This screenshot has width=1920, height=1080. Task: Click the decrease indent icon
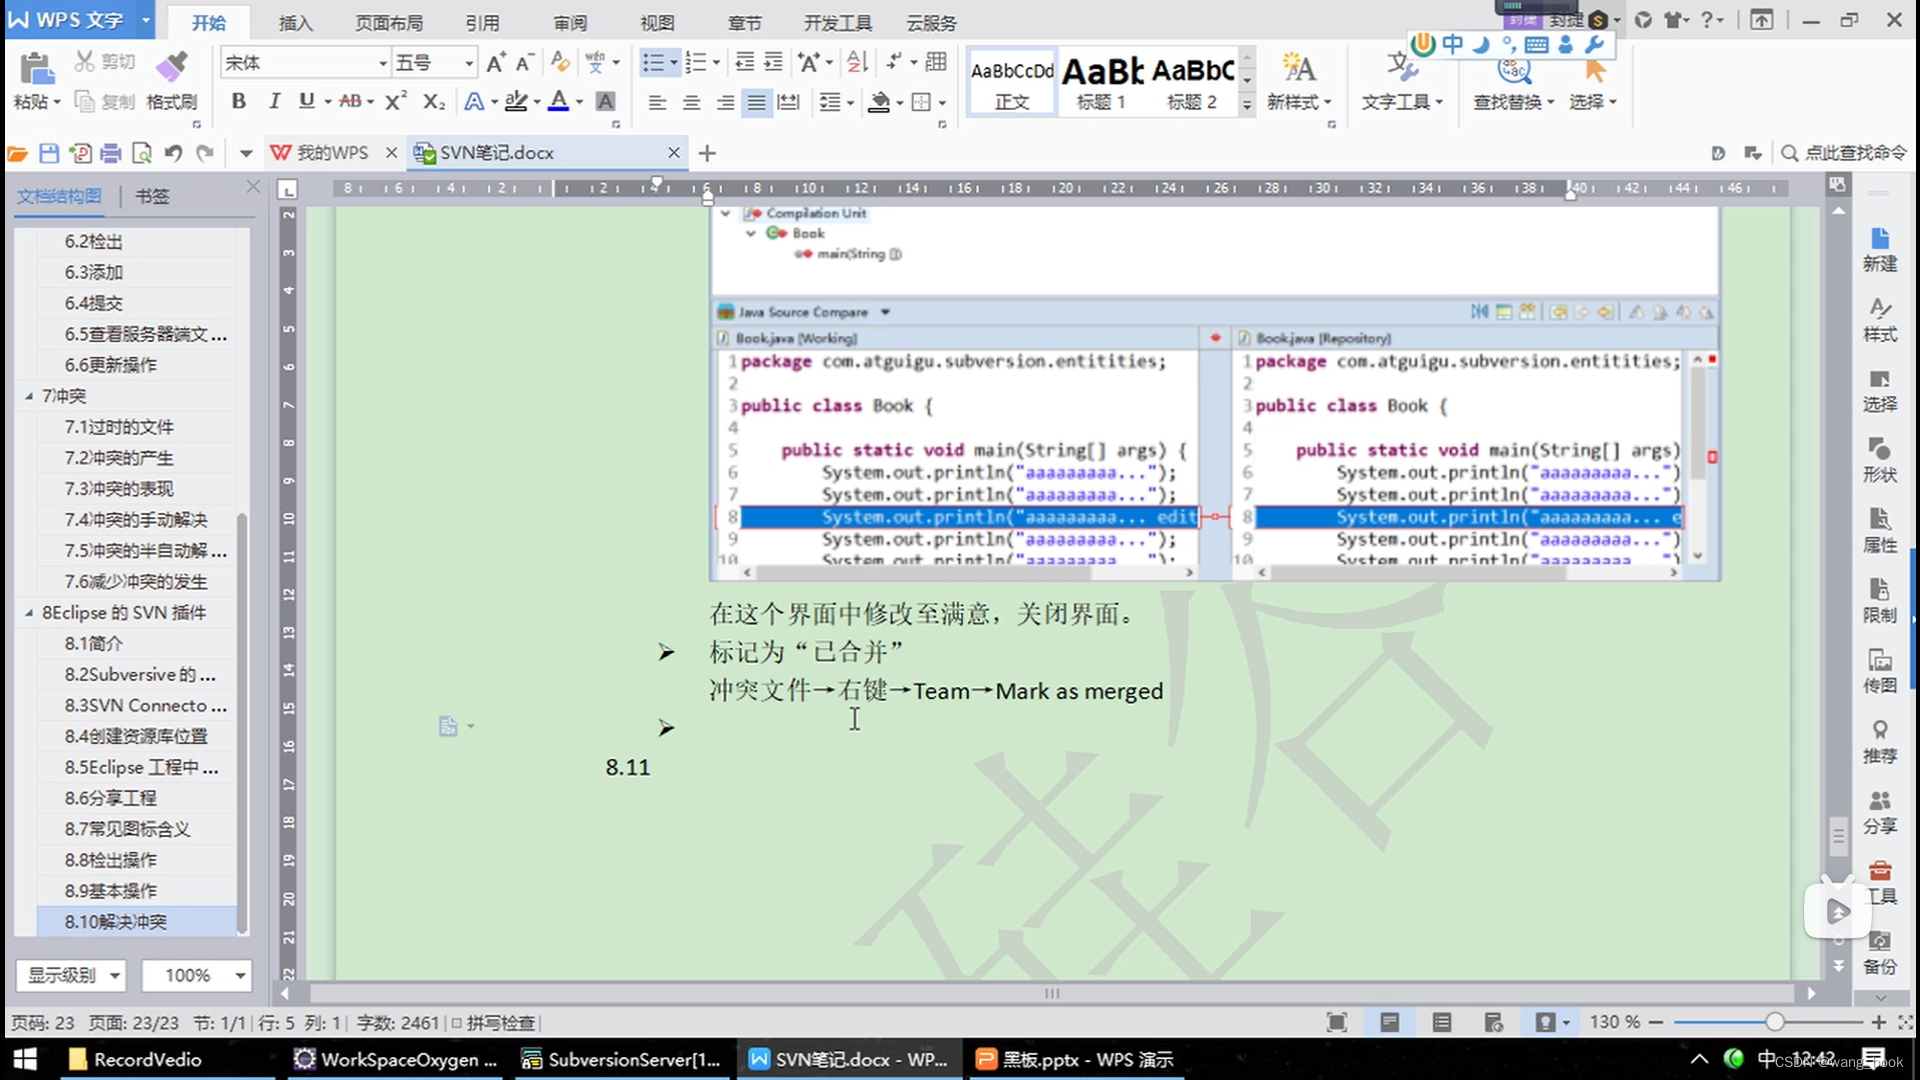(744, 63)
